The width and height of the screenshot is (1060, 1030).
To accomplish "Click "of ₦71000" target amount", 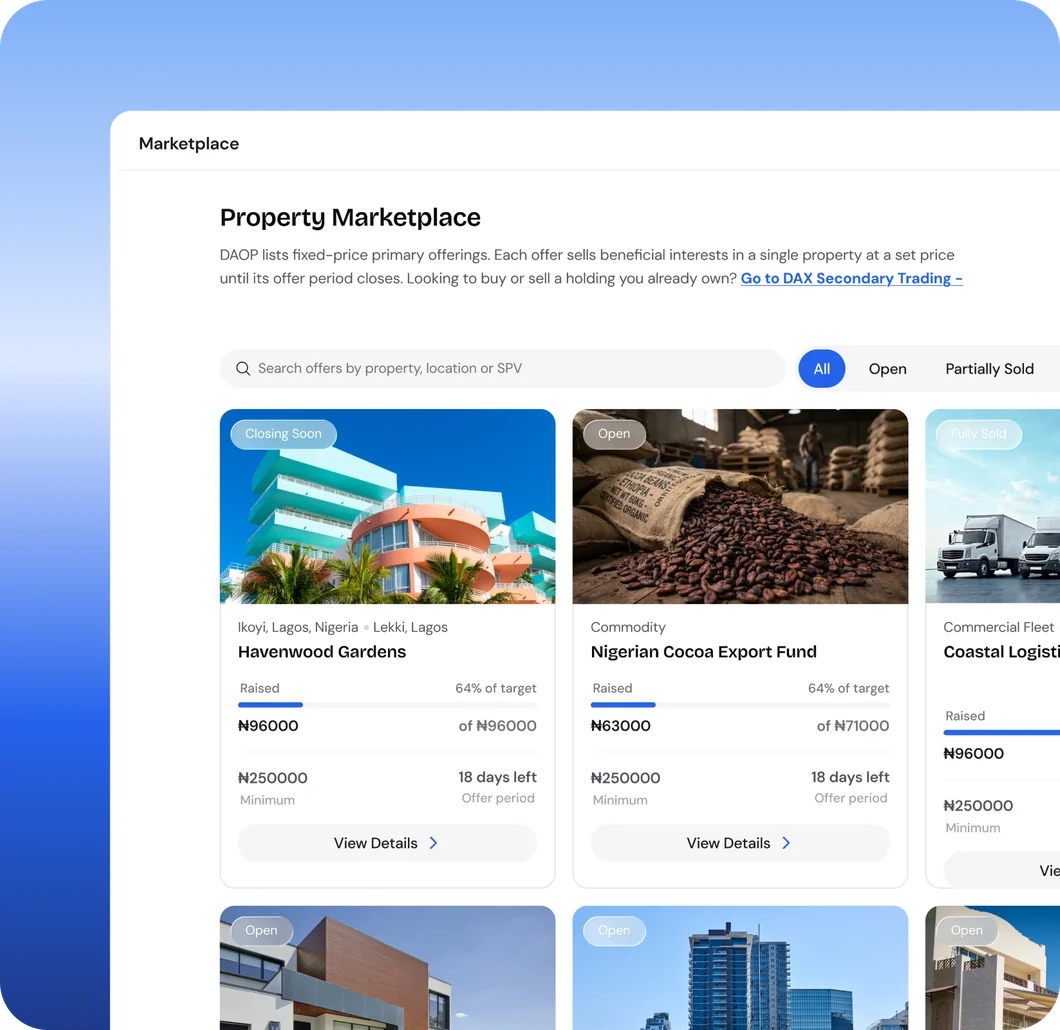I will click(x=853, y=726).
